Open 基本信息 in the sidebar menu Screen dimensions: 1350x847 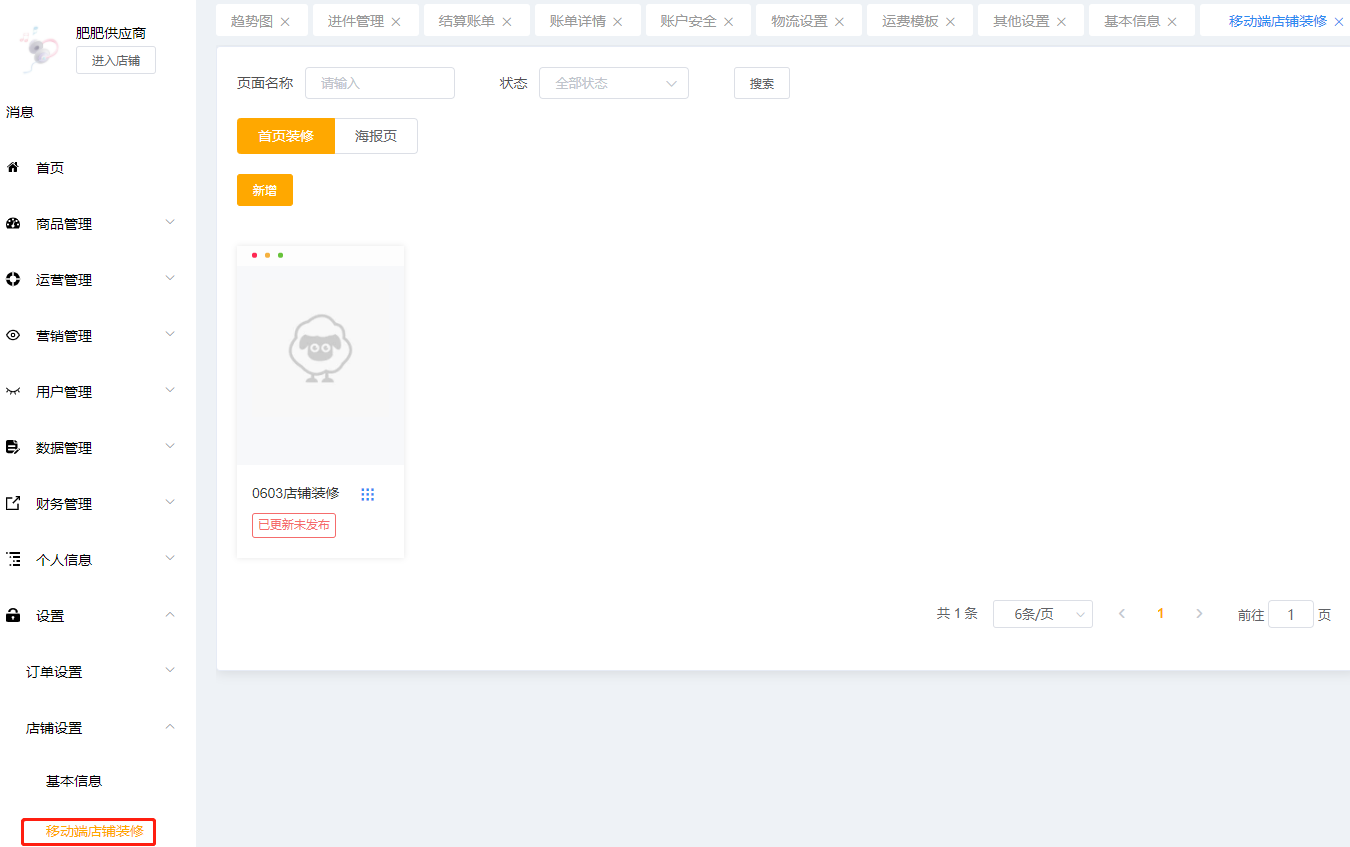pyautogui.click(x=74, y=781)
